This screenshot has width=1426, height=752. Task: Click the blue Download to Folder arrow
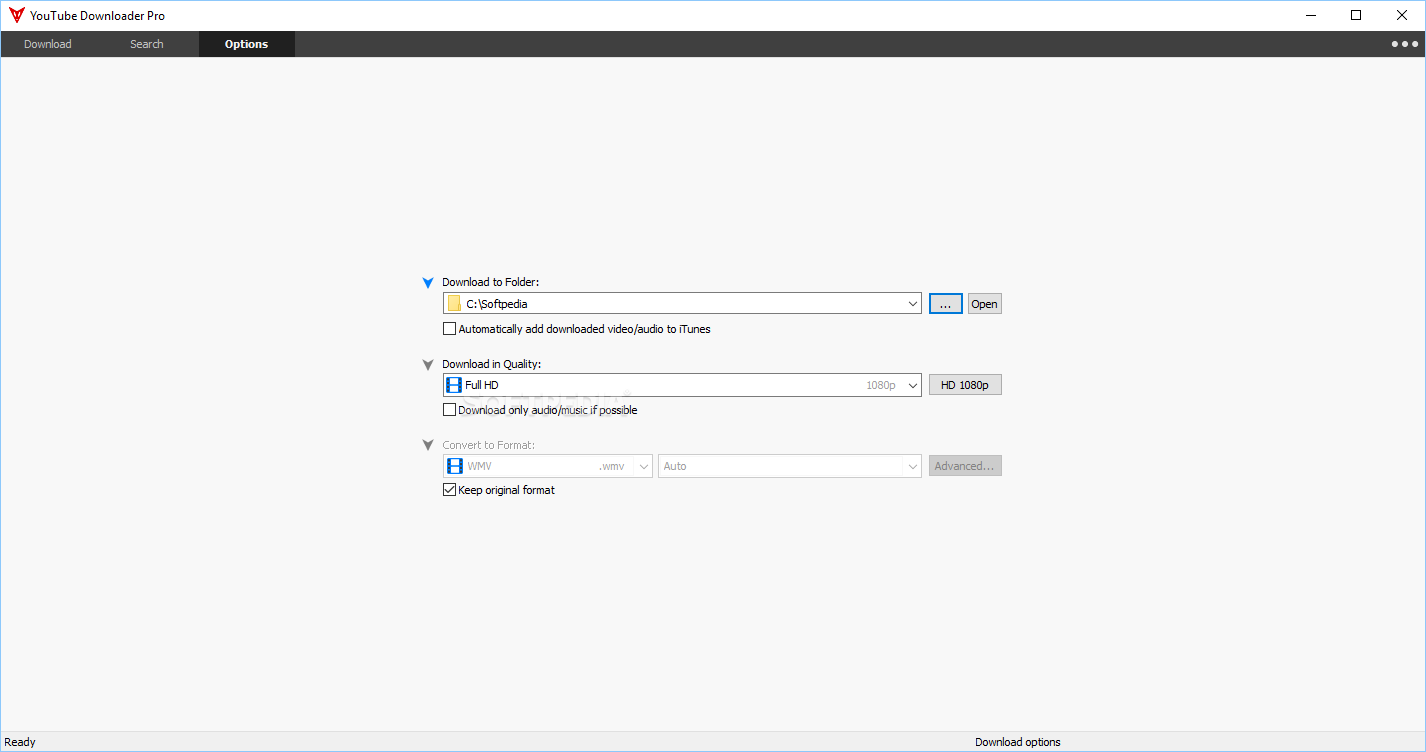(428, 283)
